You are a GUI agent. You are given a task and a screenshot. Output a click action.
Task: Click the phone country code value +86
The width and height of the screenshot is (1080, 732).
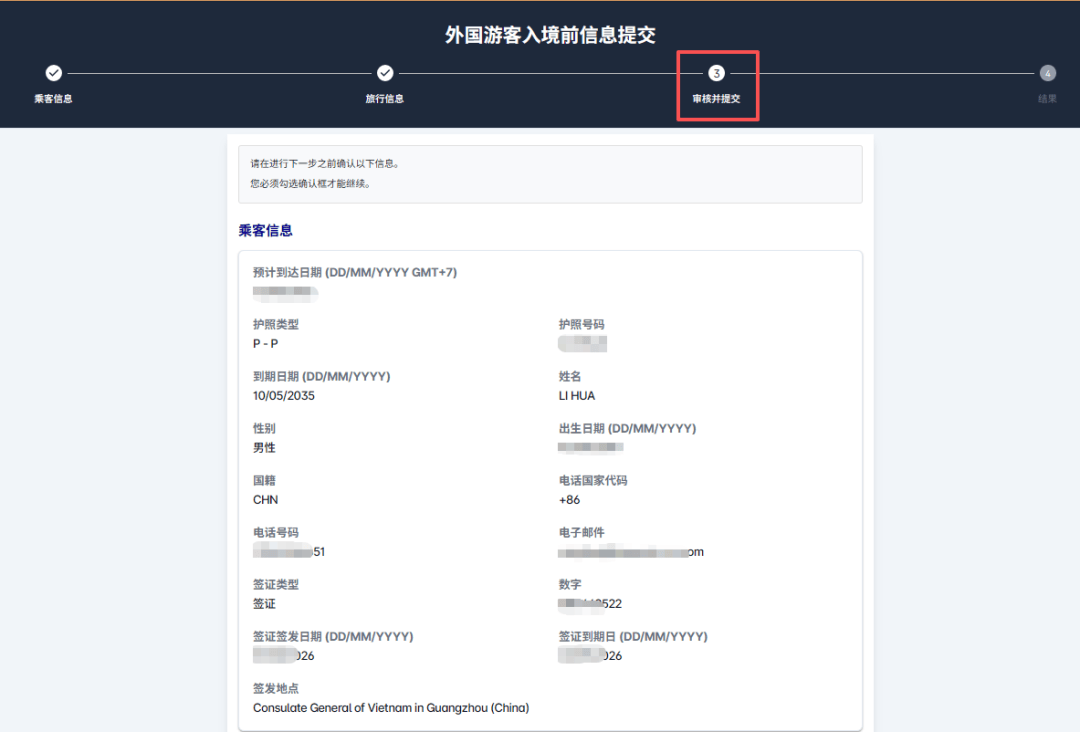tap(570, 500)
